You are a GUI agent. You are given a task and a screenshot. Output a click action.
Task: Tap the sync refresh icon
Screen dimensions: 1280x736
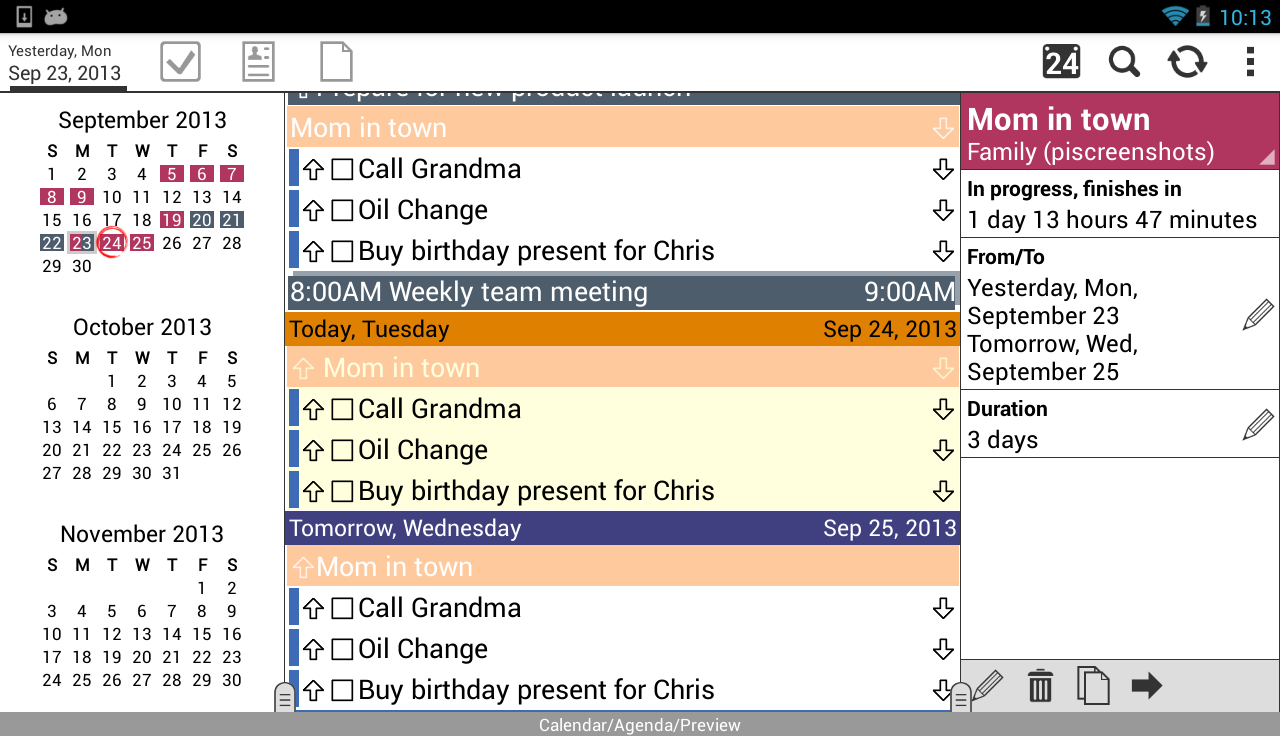coord(1187,62)
